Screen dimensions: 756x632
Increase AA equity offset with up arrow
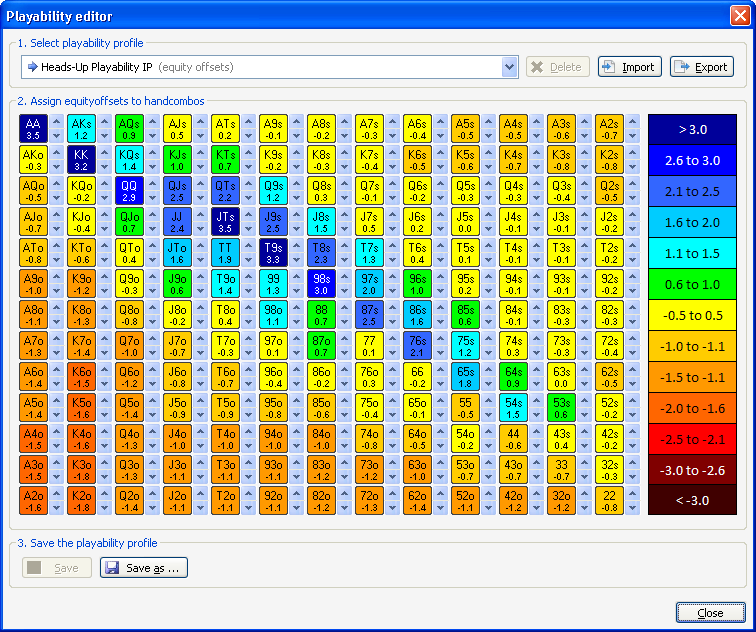pyautogui.click(x=56, y=121)
